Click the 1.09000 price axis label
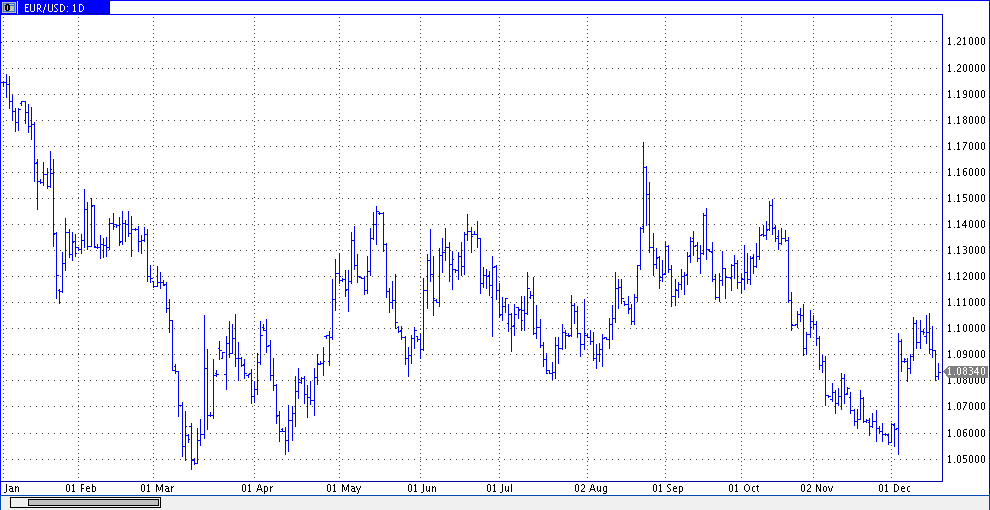The image size is (990, 510). pyautogui.click(x=967, y=355)
